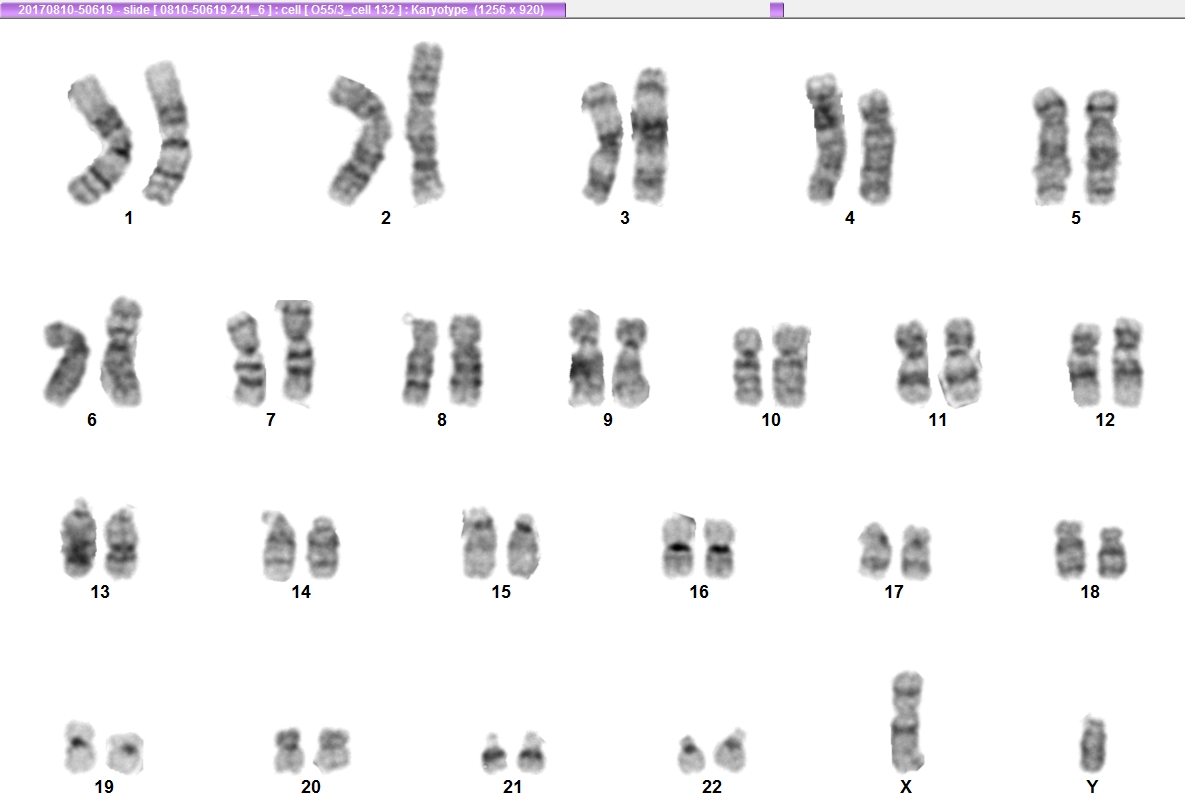The image size is (1185, 806).
Task: Click the label number 22
Action: [712, 787]
